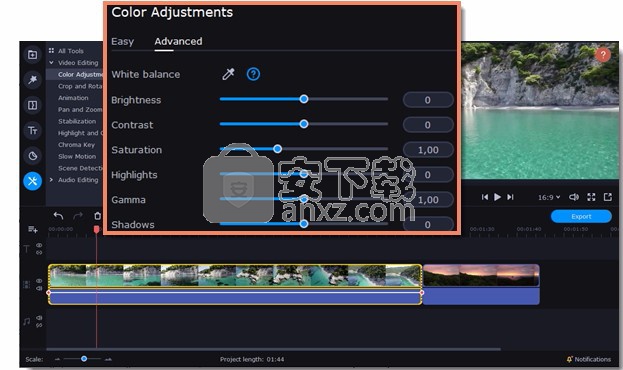The width and height of the screenshot is (623, 370).
Task: Expand the Audio Editing group
Action: pos(51,180)
